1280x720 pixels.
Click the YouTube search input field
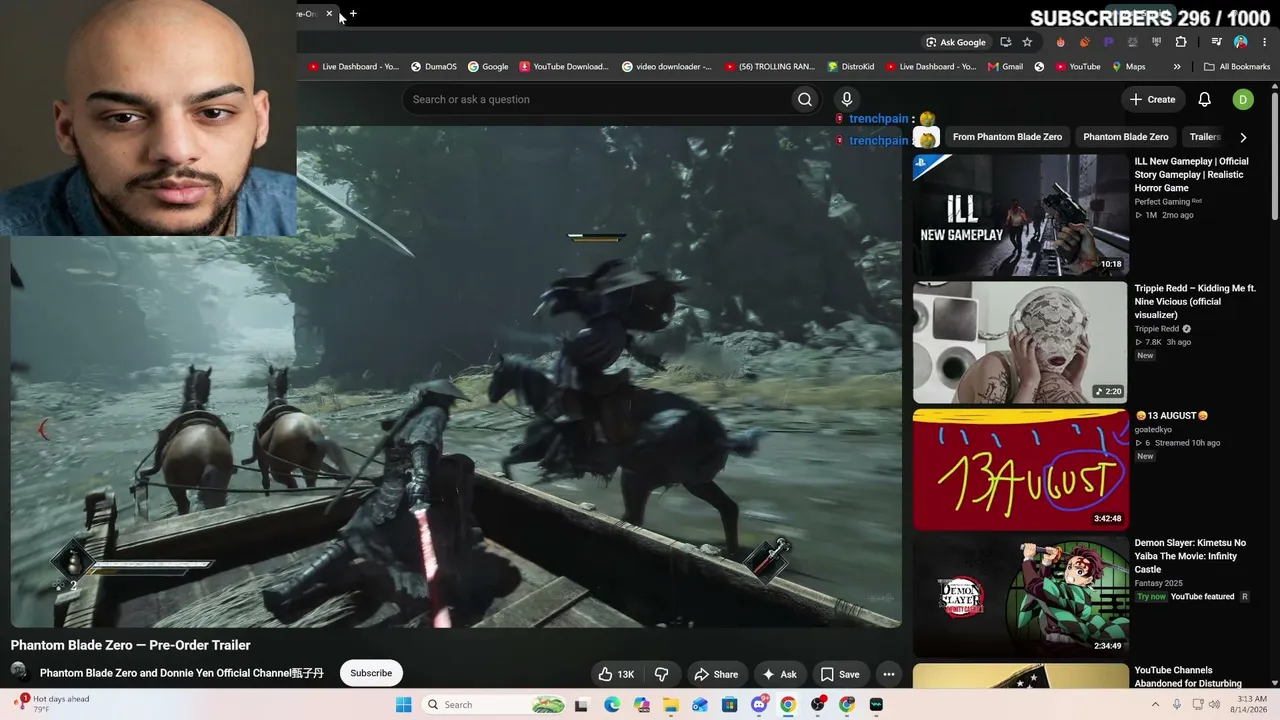coord(597,99)
